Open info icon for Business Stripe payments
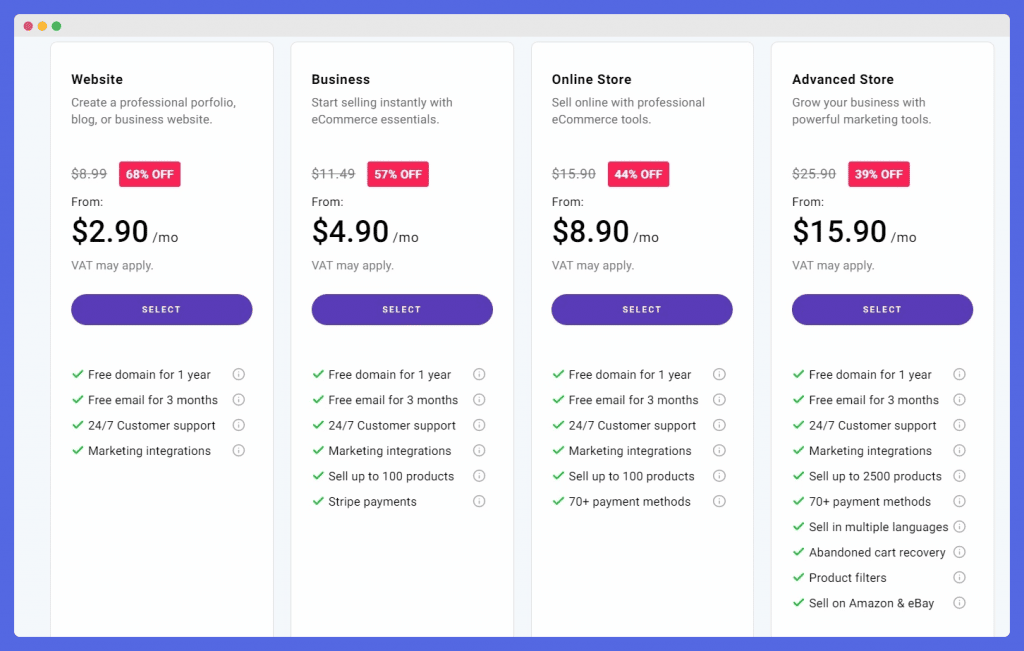Screen dimensions: 1024x651 tap(479, 501)
